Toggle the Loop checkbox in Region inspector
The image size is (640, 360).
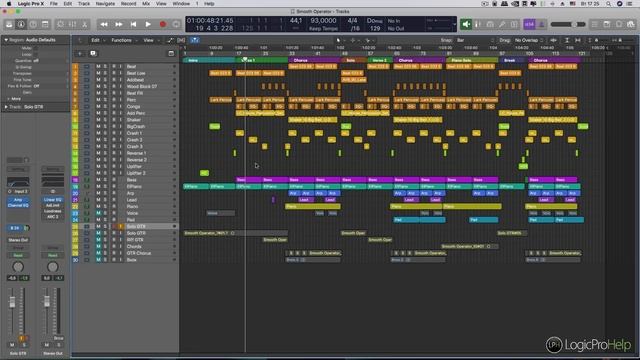(36, 54)
